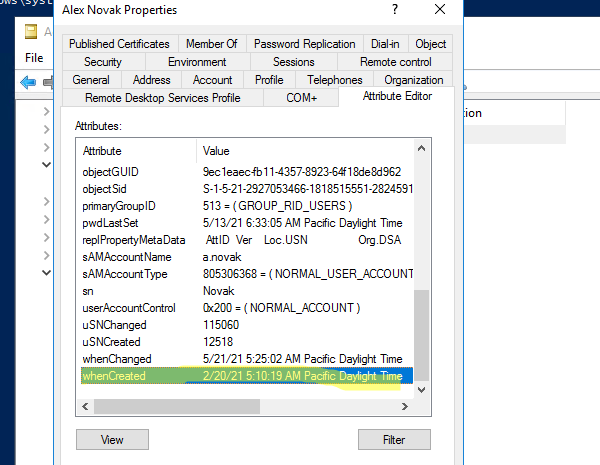
Task: Switch to the Member Of tab
Action: (x=212, y=44)
